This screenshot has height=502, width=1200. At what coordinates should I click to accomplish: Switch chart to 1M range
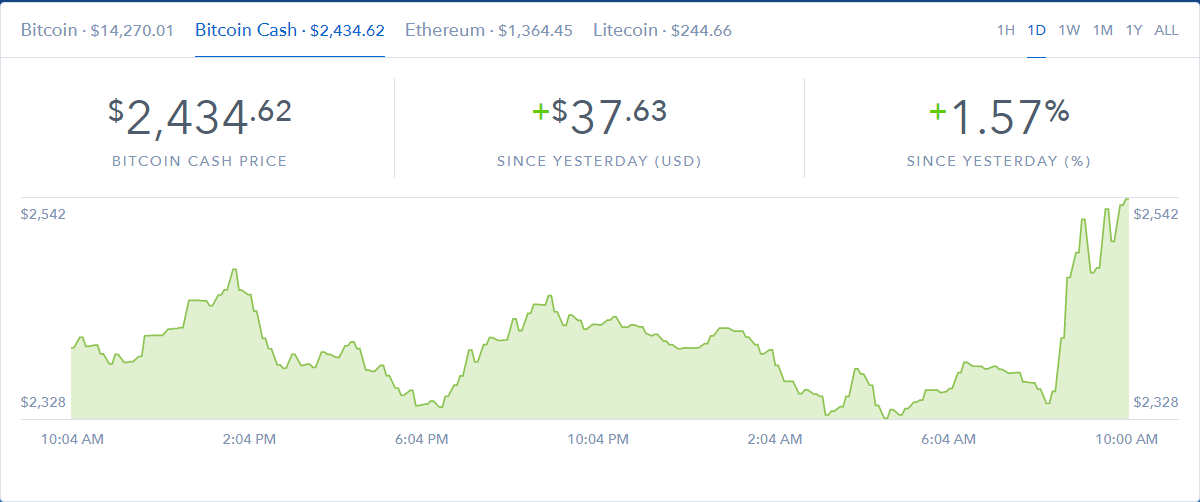point(1103,30)
